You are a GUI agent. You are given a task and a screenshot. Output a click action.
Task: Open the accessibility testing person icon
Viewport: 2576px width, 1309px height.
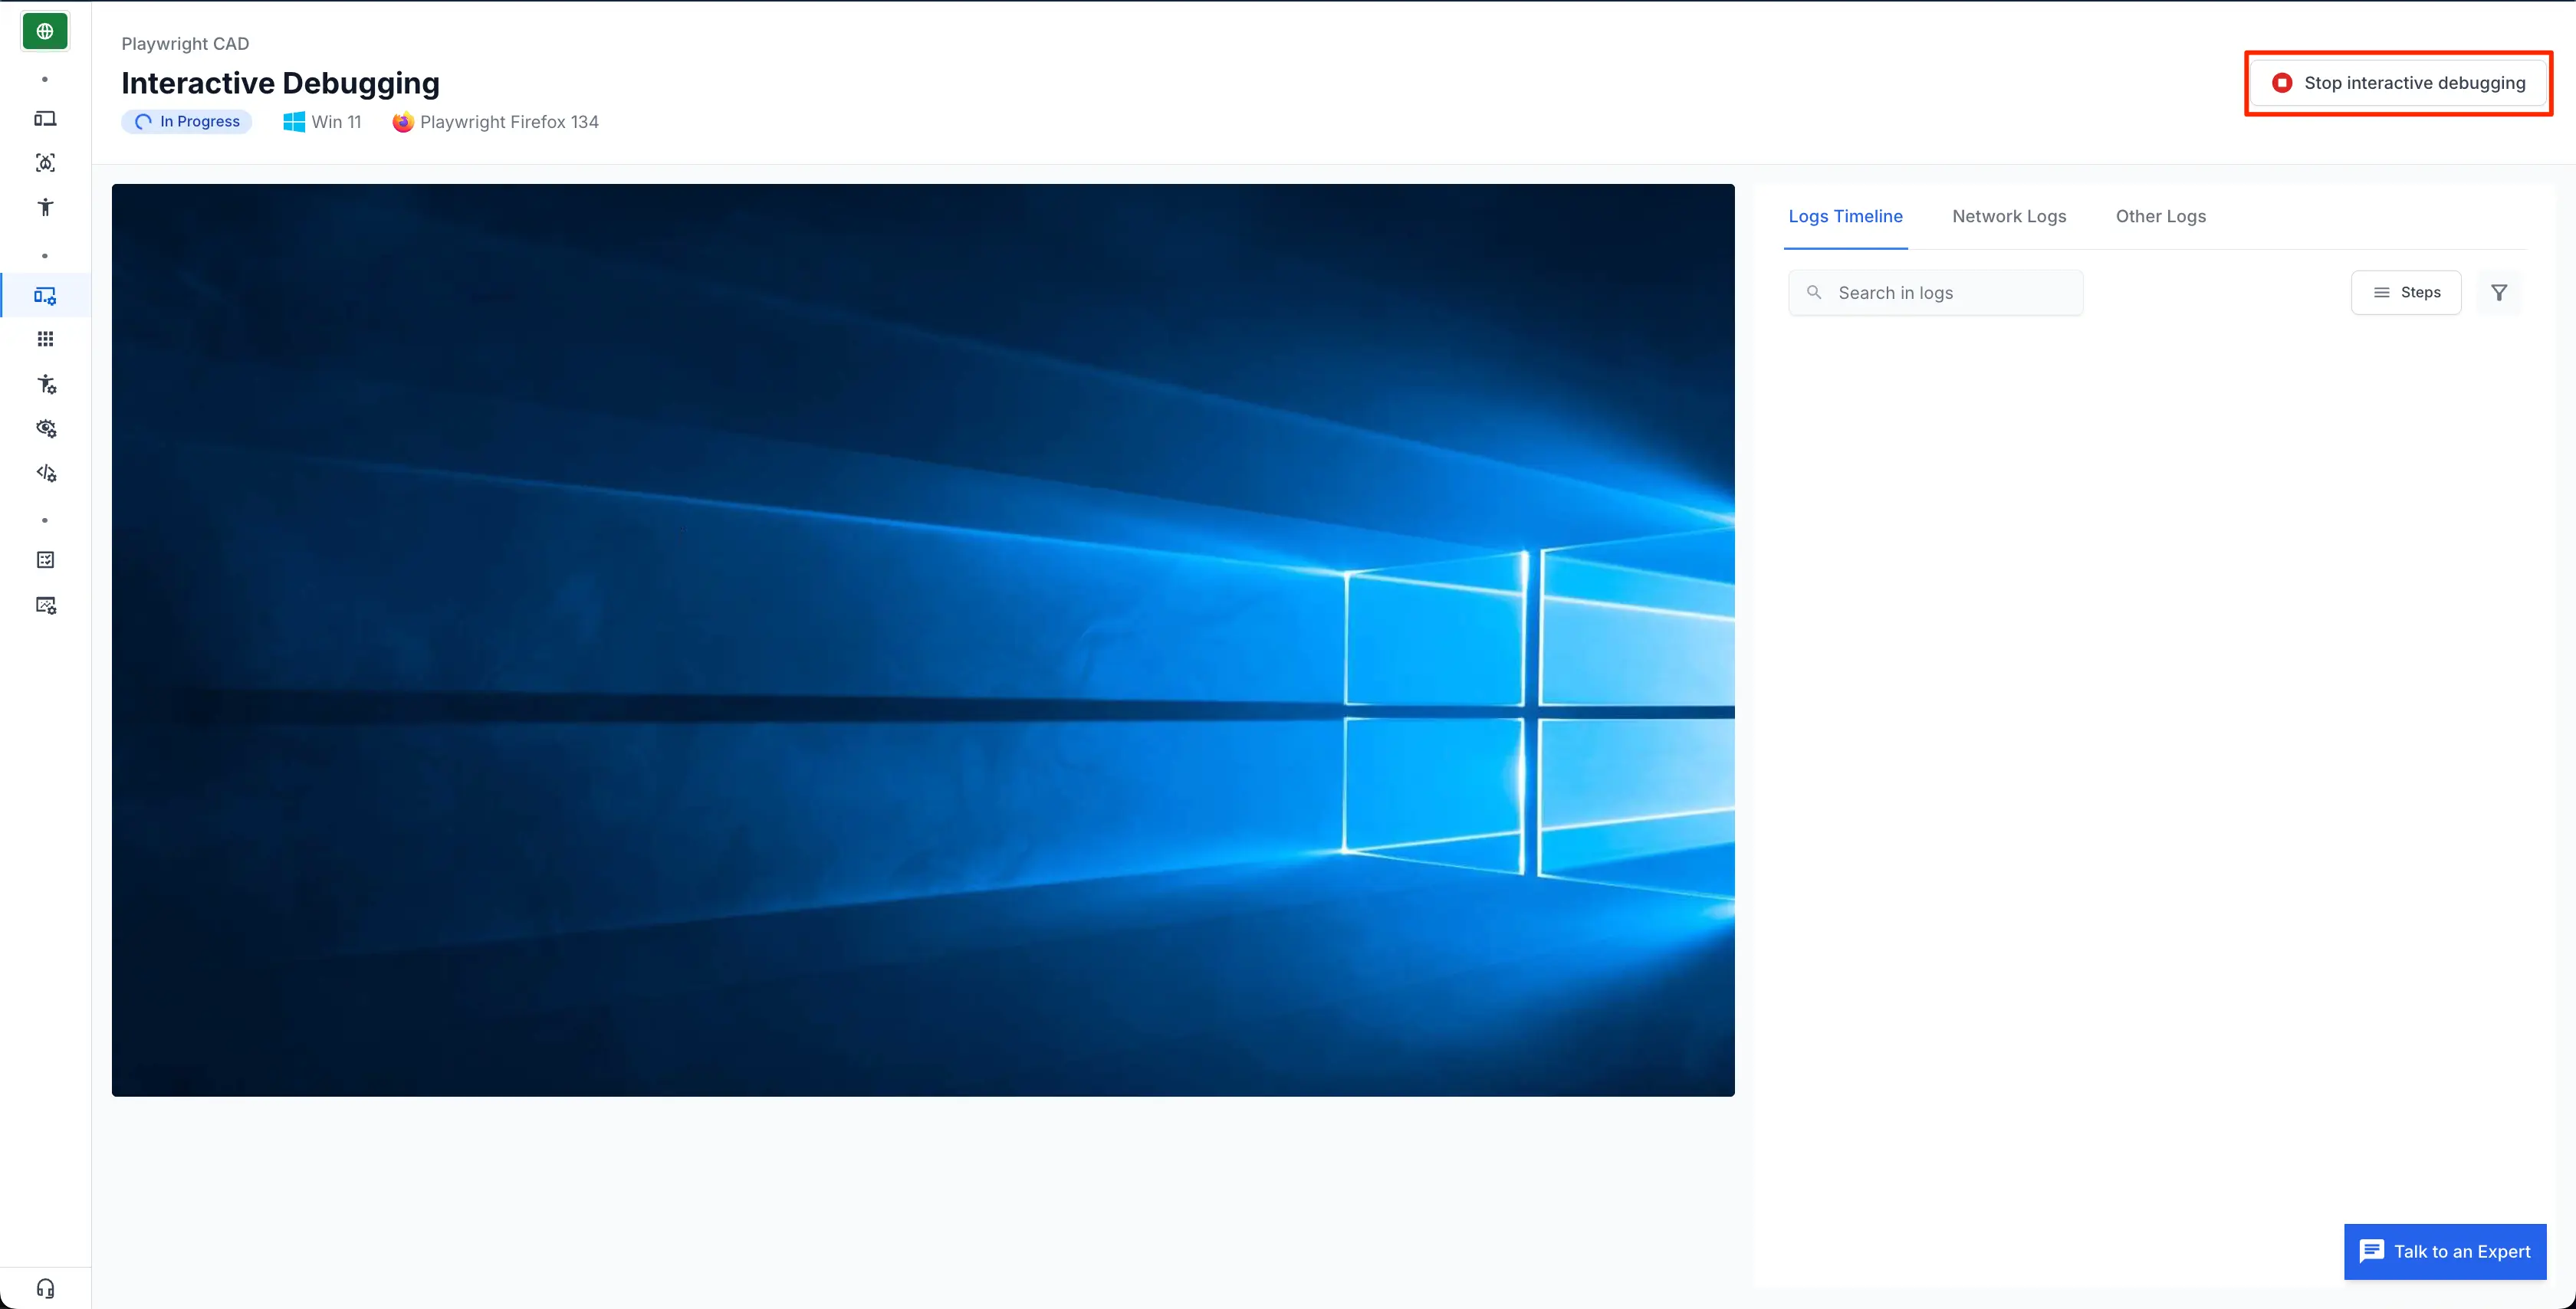45,207
